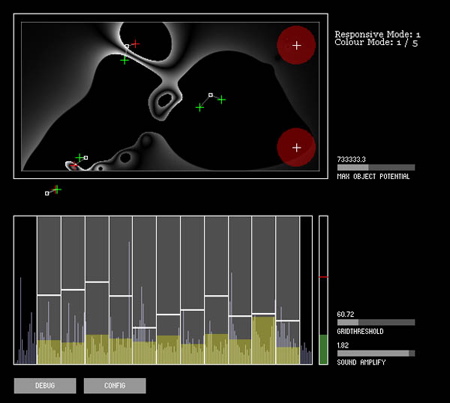Click the 60.72 value readout
The width and height of the screenshot is (450, 403).
[345, 314]
